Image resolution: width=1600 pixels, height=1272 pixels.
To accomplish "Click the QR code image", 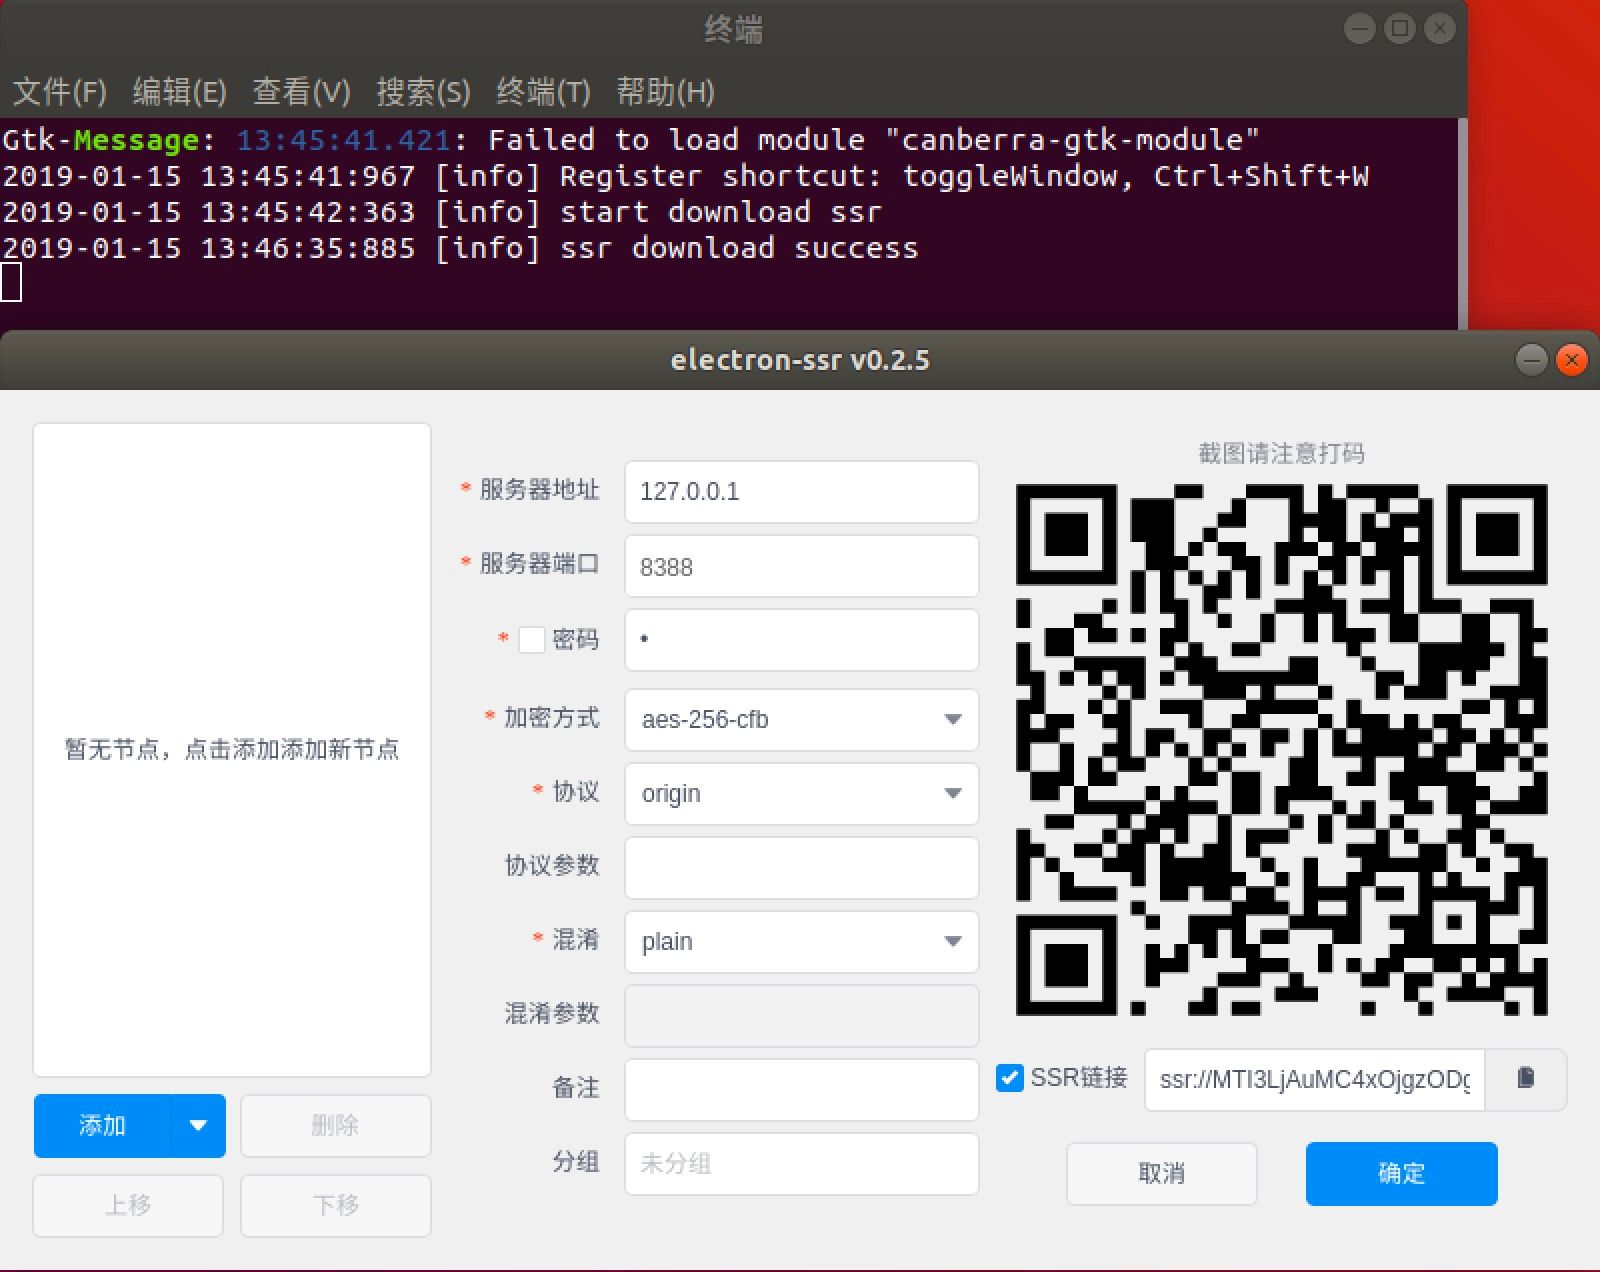I will (1281, 749).
